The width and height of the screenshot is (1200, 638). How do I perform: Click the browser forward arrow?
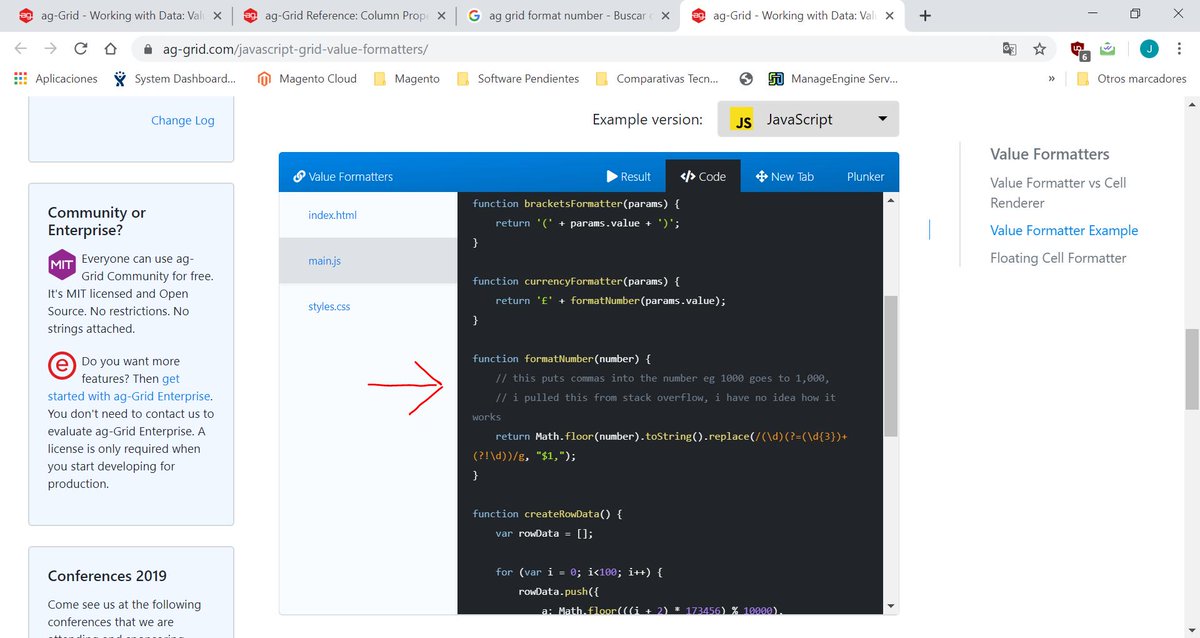coord(50,48)
